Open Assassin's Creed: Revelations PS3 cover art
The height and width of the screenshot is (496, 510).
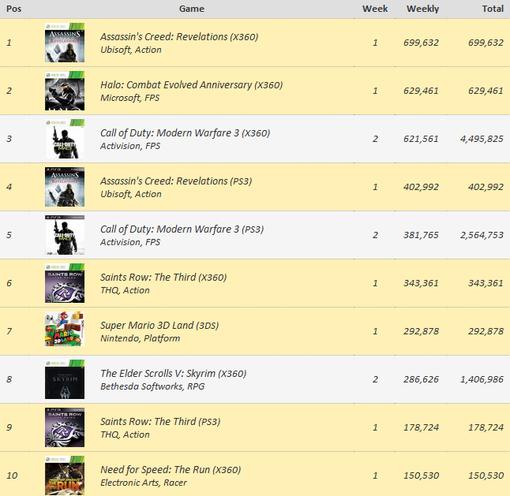point(65,187)
